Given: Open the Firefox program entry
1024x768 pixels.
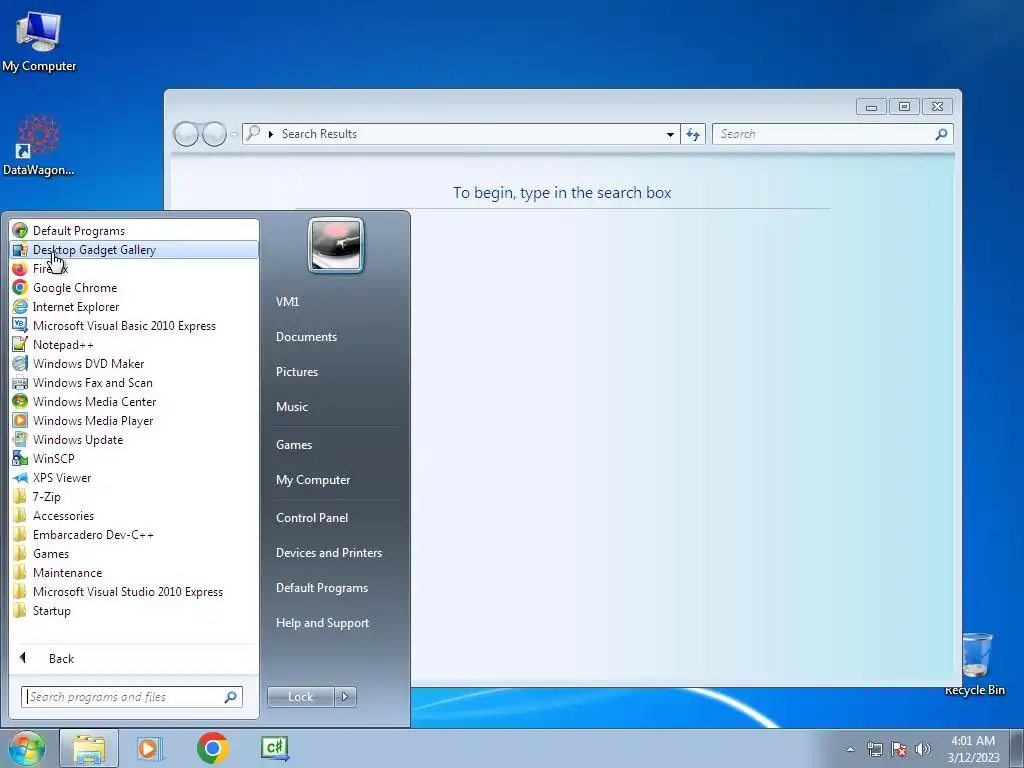Looking at the screenshot, I should tap(134, 268).
